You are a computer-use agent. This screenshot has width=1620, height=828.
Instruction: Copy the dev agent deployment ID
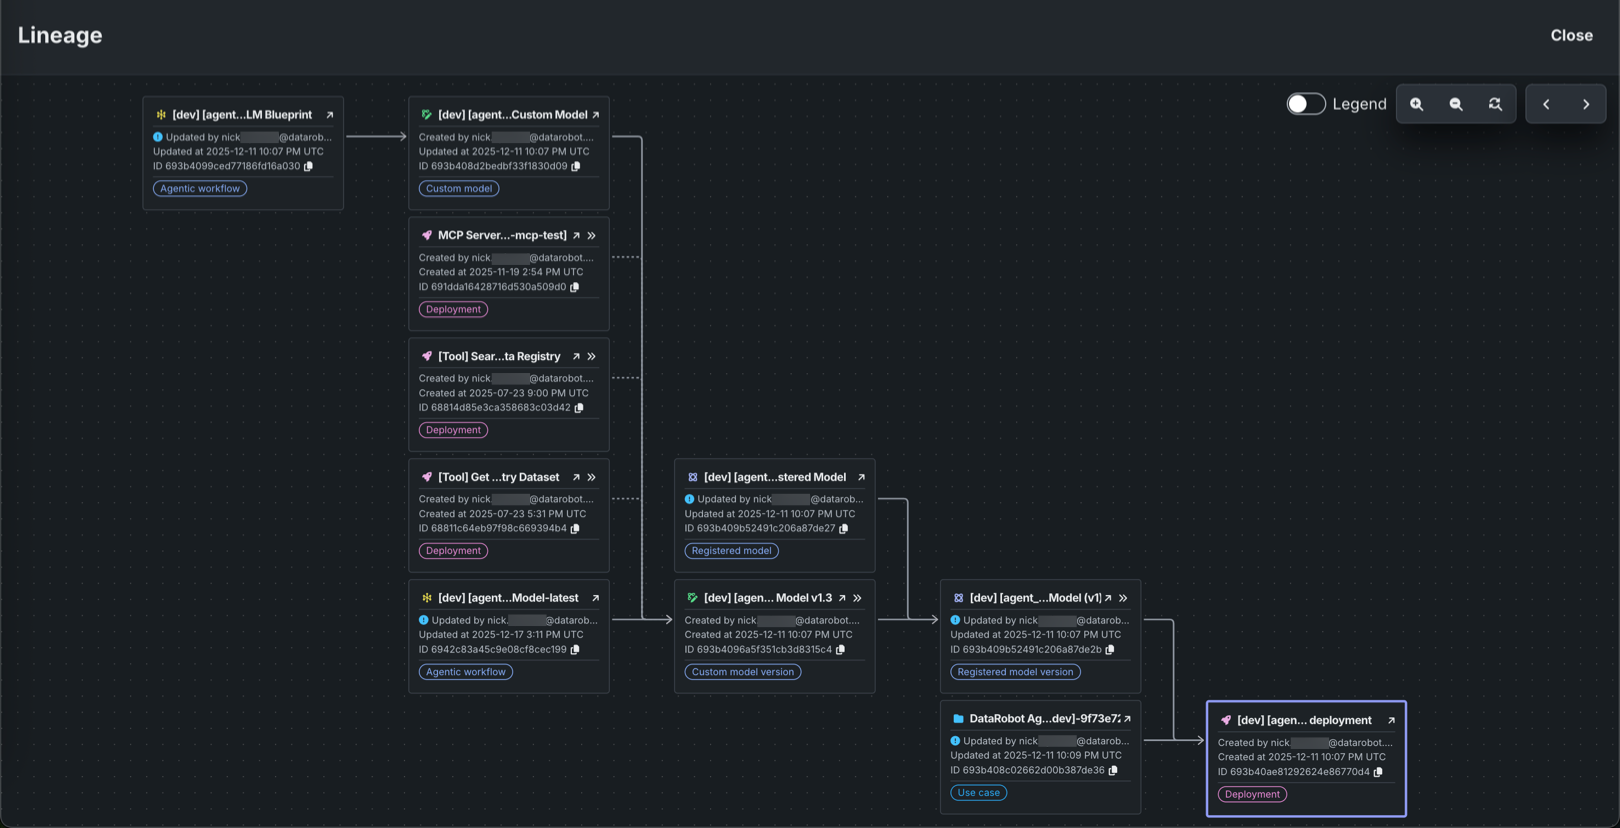pos(1378,772)
